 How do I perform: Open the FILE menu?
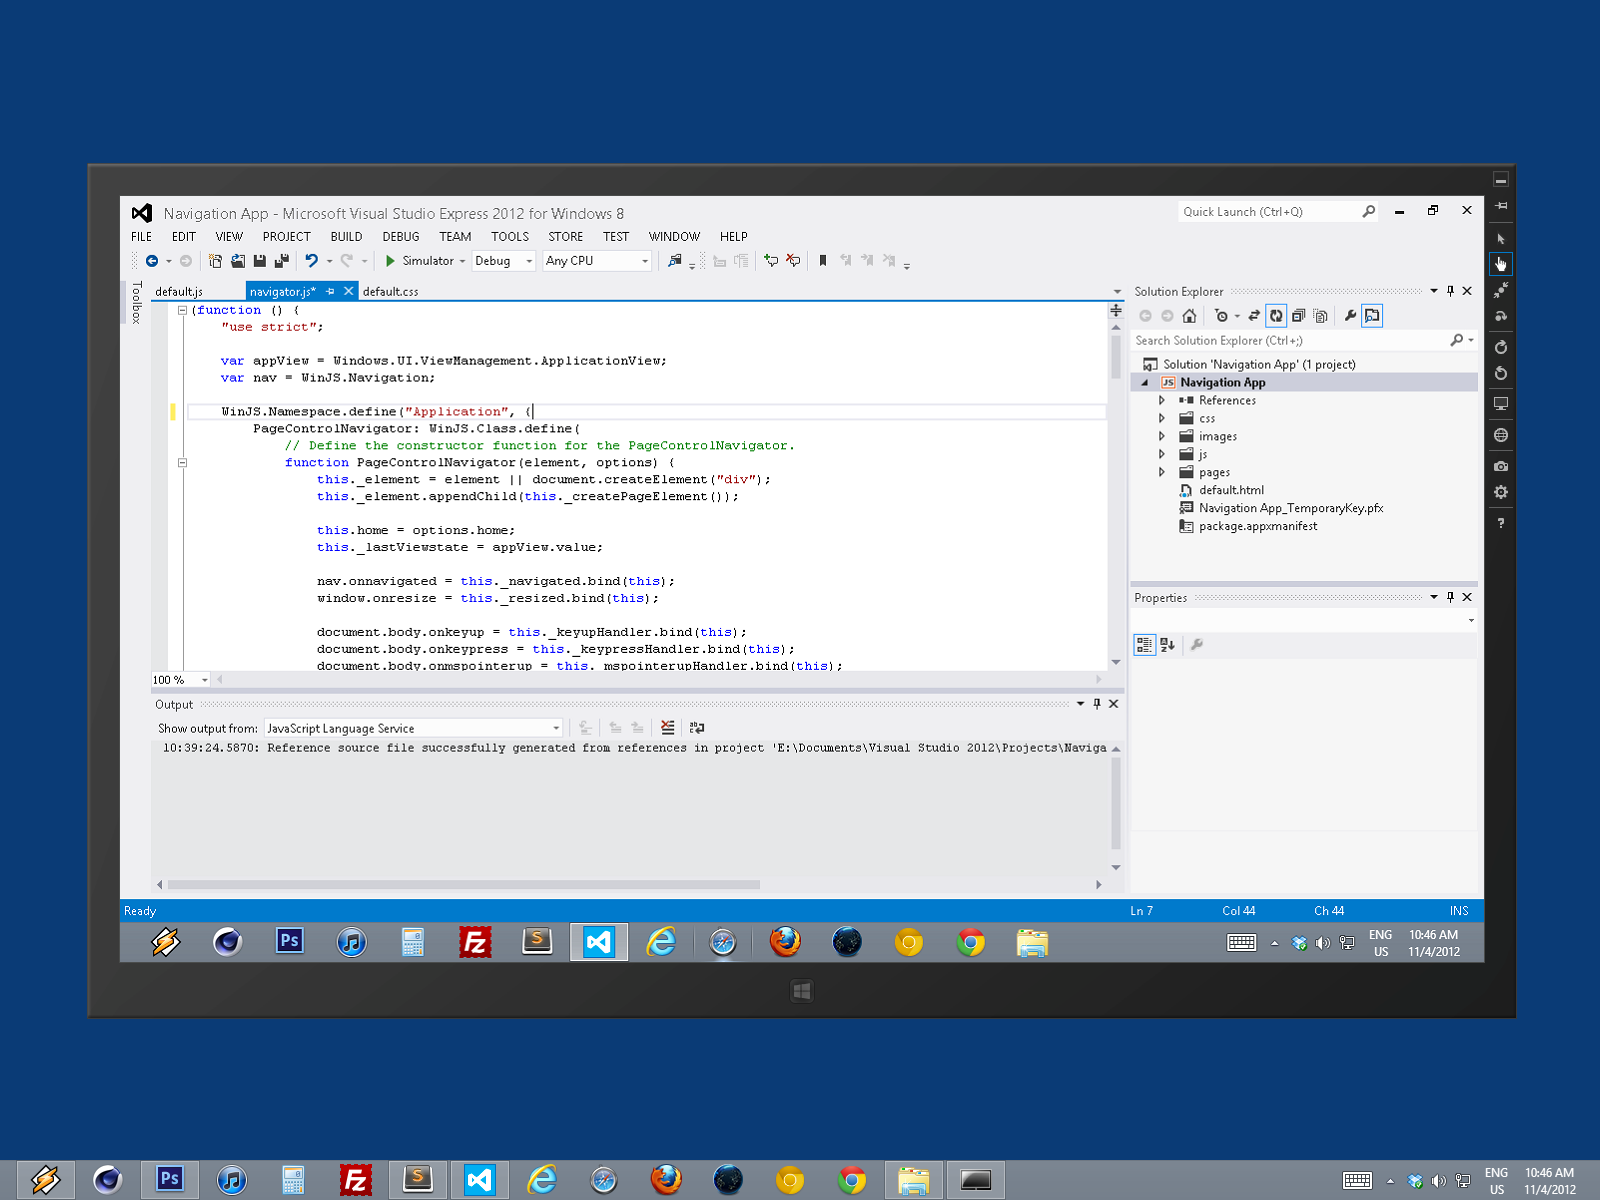[141, 237]
